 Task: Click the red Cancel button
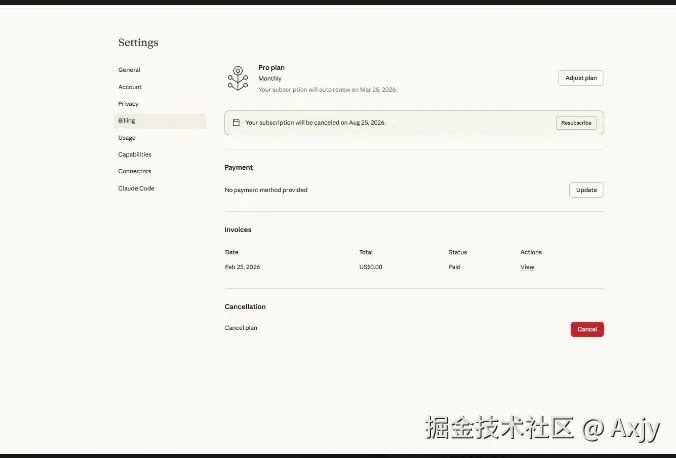pyautogui.click(x=587, y=329)
